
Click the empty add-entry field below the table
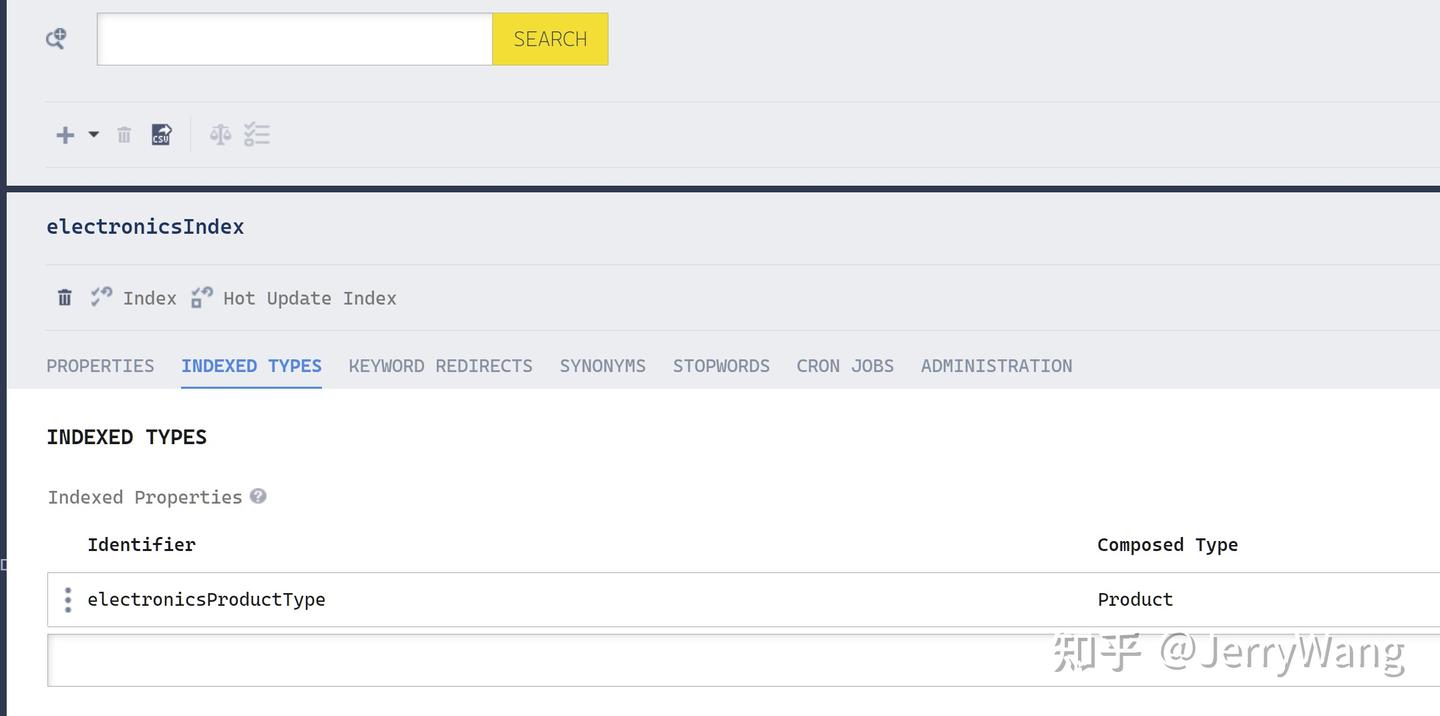click(743, 660)
